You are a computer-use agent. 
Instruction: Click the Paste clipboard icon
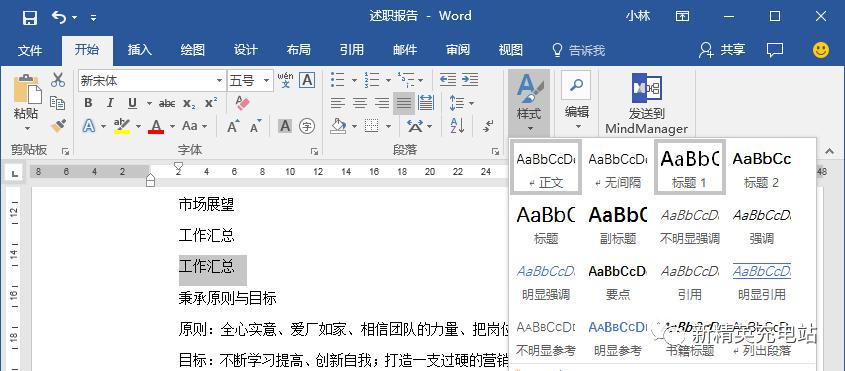26,89
